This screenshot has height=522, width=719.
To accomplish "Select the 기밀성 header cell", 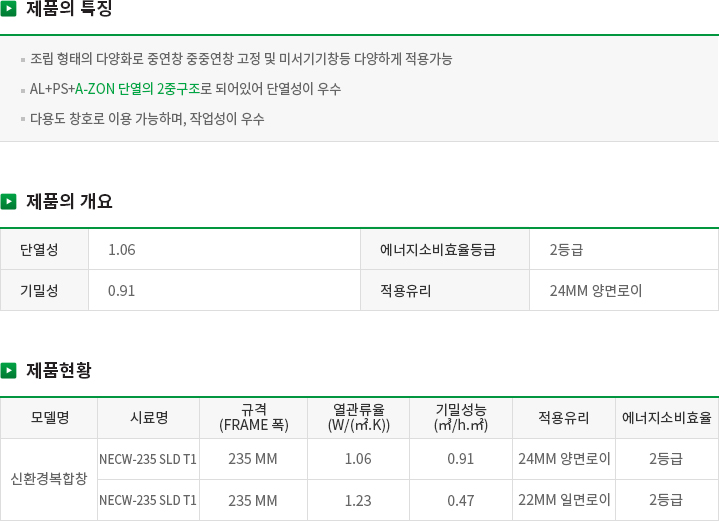I will [x=44, y=290].
